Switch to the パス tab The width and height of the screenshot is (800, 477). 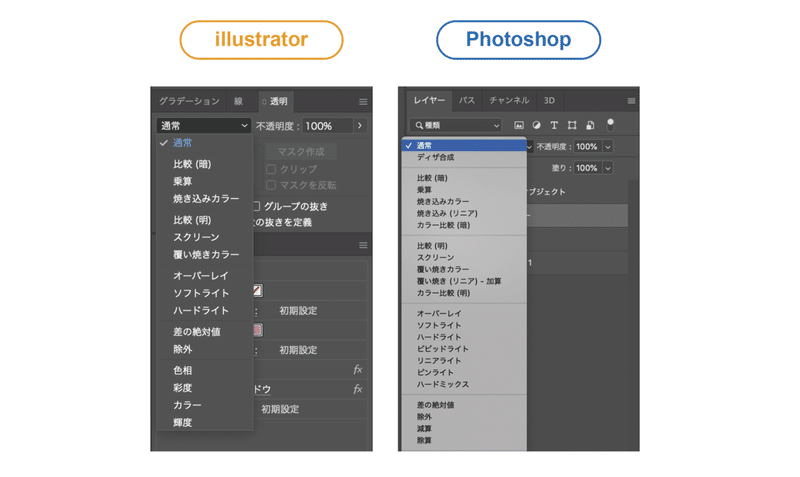[x=467, y=101]
